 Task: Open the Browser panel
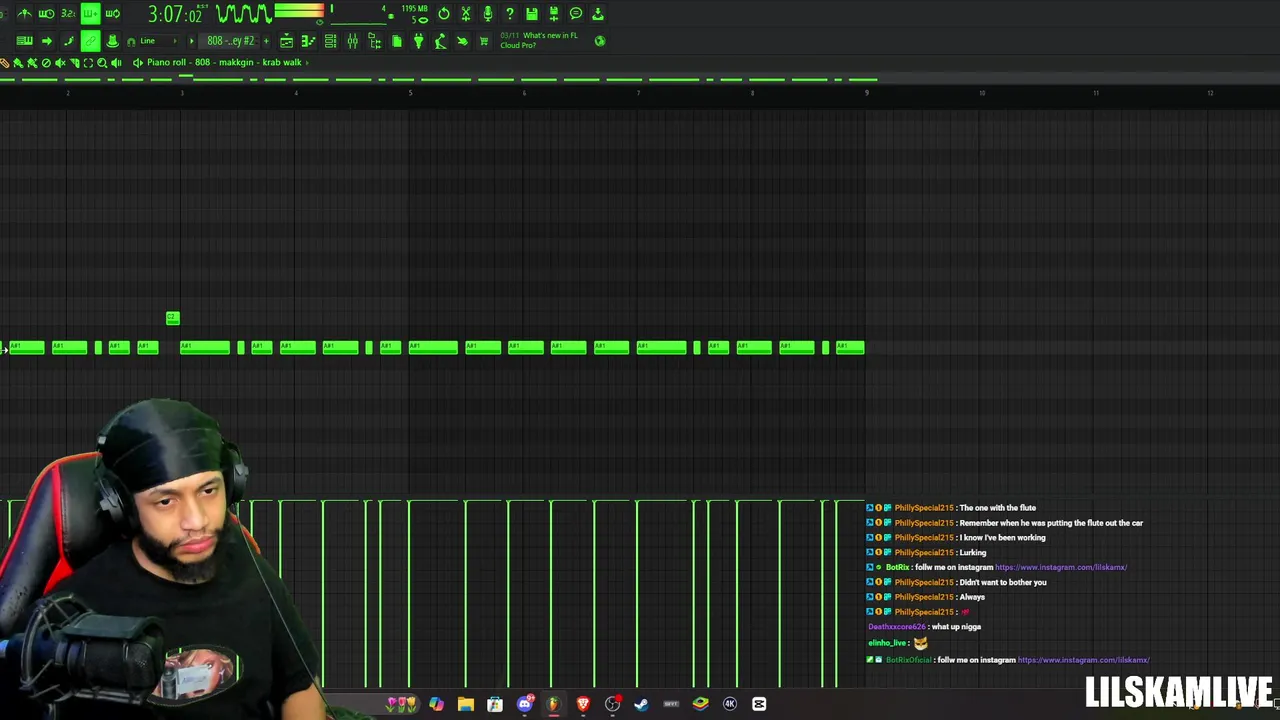(374, 41)
